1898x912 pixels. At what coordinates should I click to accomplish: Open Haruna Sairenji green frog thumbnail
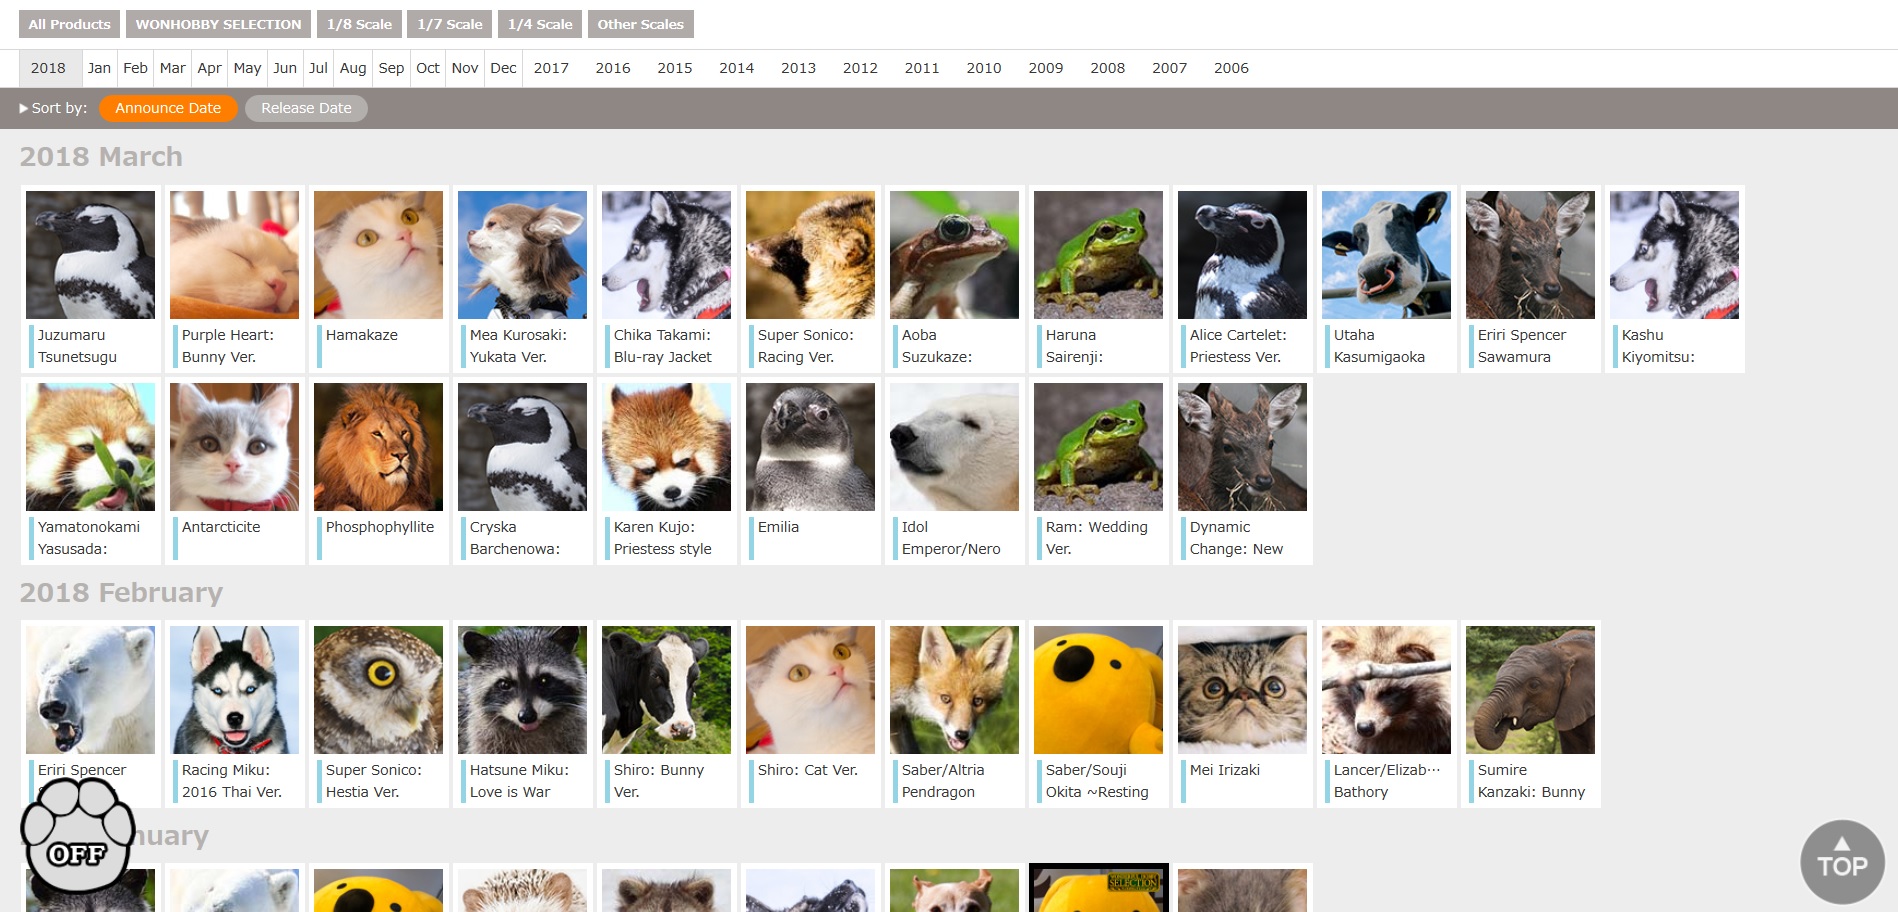click(1098, 255)
